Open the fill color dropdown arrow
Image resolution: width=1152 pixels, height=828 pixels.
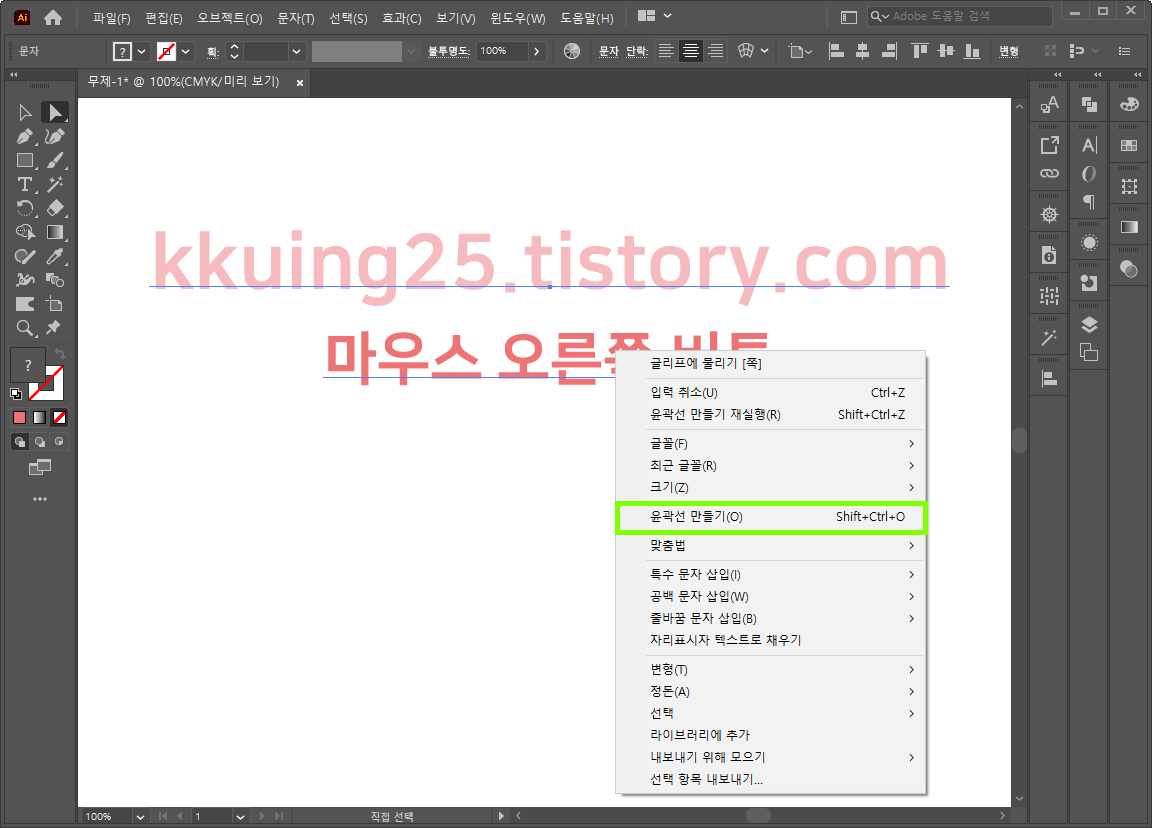141,51
